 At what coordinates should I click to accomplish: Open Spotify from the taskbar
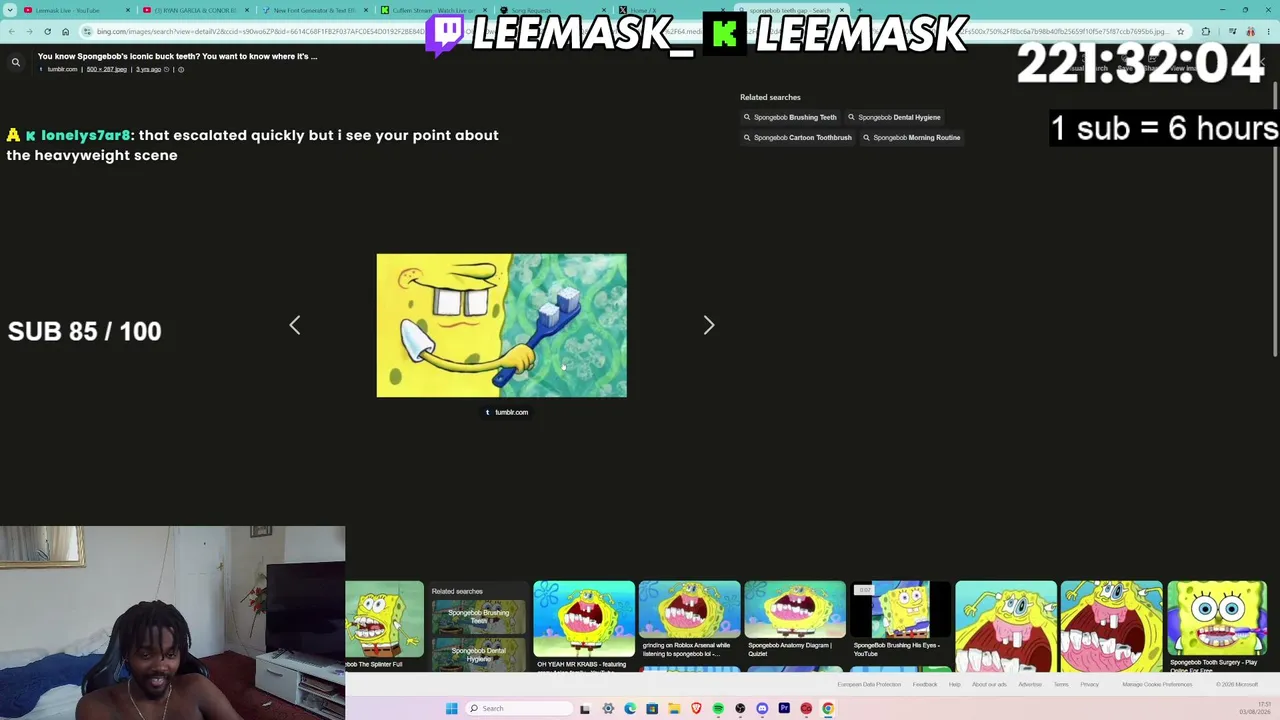[x=718, y=708]
